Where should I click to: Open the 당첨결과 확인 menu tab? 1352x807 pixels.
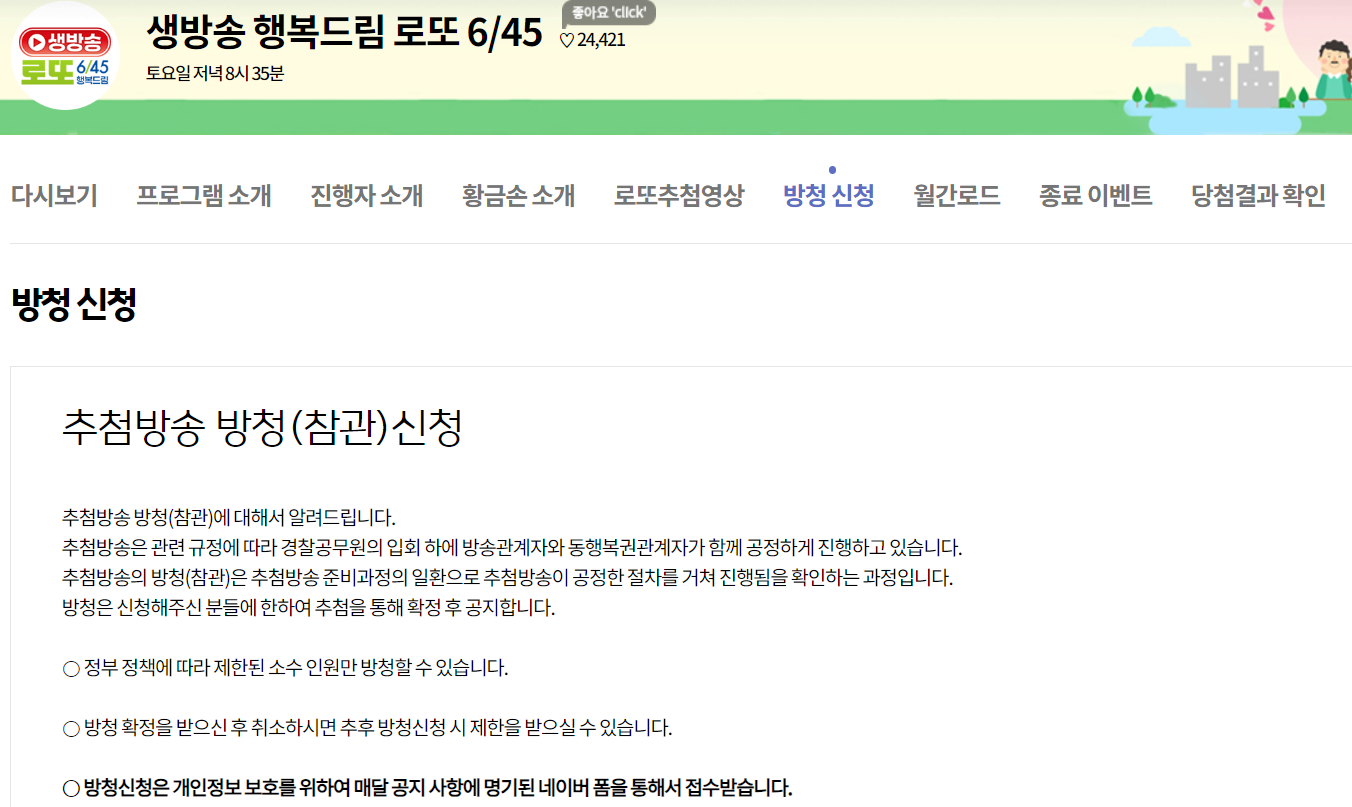tap(1259, 195)
